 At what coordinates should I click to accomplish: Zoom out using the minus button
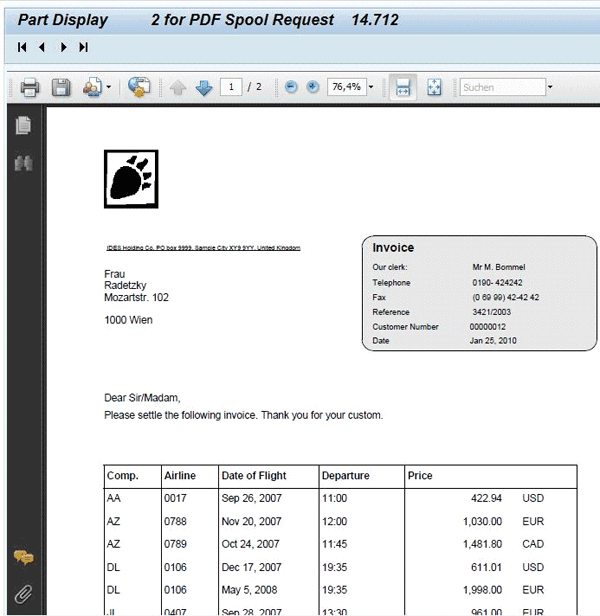click(x=291, y=88)
